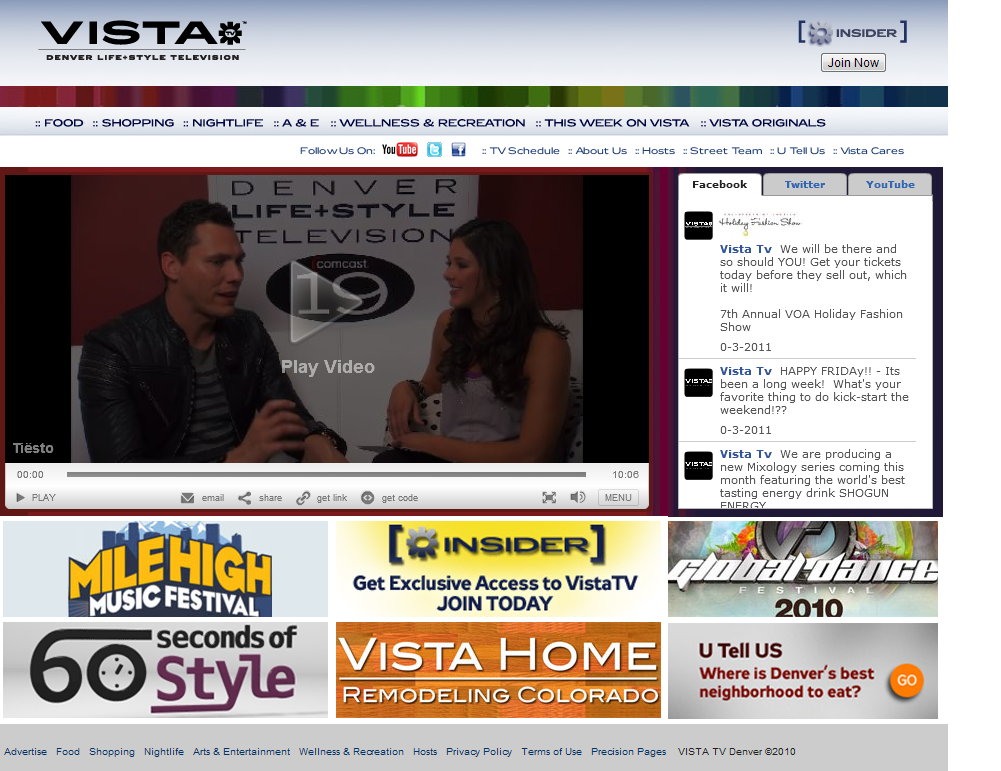Open the video player MENU button
Image resolution: width=1001 pixels, height=771 pixels.
pyautogui.click(x=618, y=498)
